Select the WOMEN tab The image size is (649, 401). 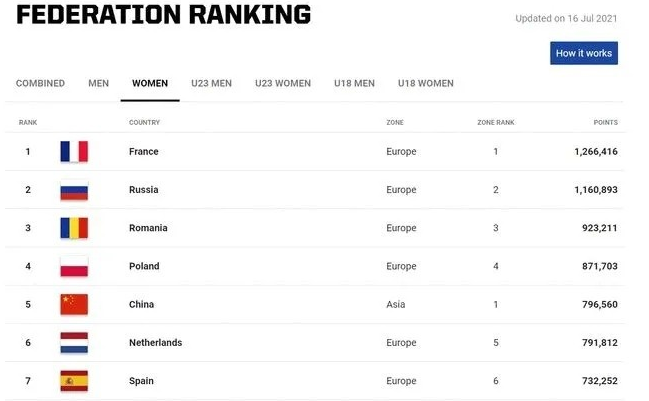pyautogui.click(x=150, y=84)
